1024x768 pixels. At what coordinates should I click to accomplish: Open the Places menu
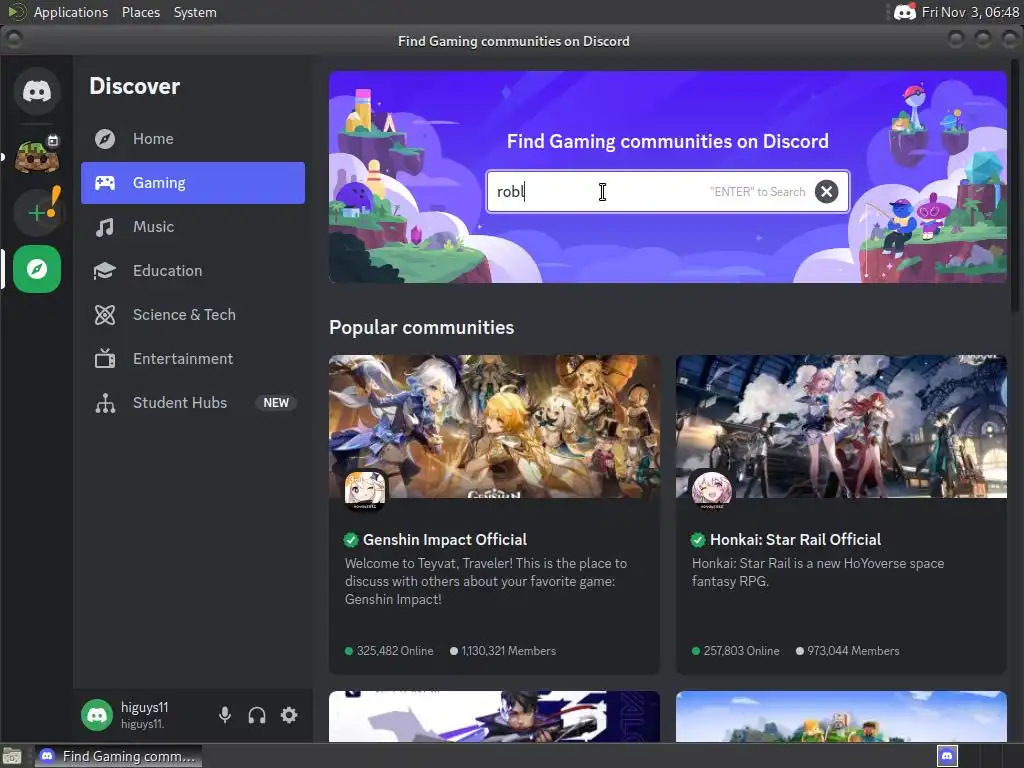pos(140,12)
